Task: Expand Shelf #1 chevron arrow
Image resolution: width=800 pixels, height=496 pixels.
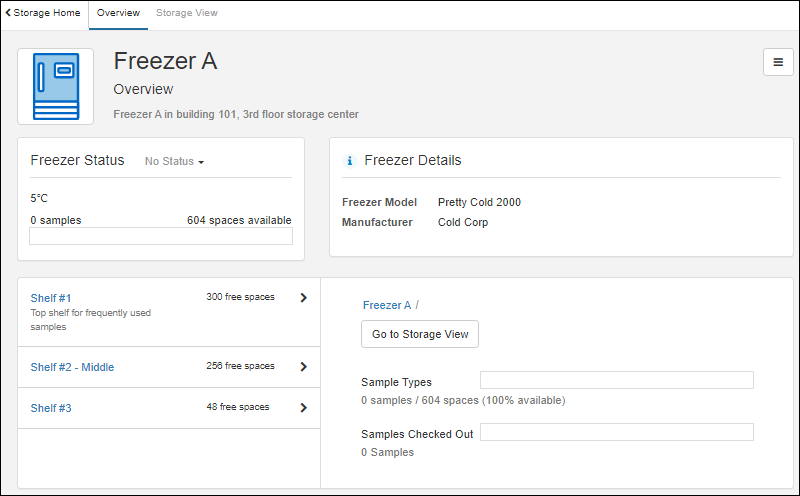Action: coord(303,297)
